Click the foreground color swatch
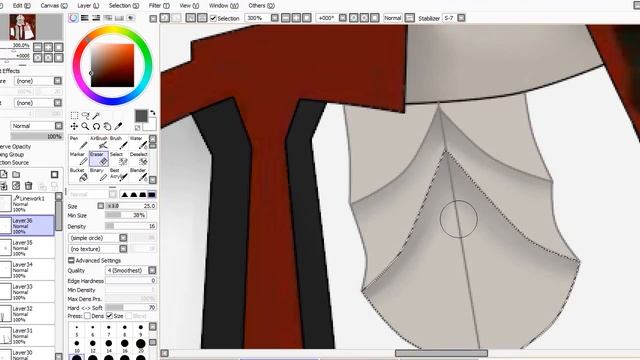This screenshot has width=640, height=360. 141,116
